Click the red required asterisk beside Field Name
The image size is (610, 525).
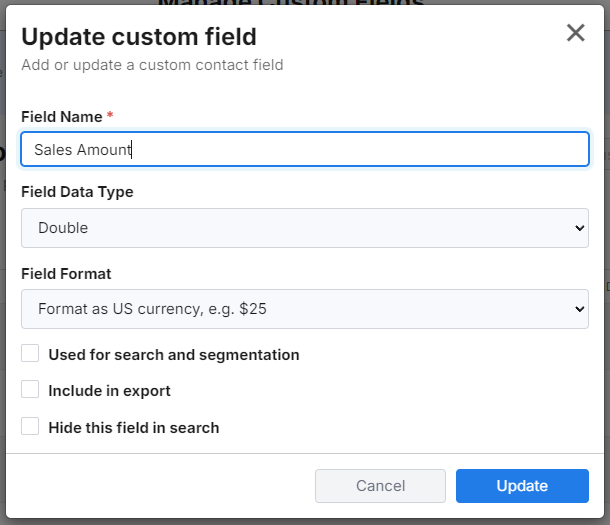[x=110, y=117]
